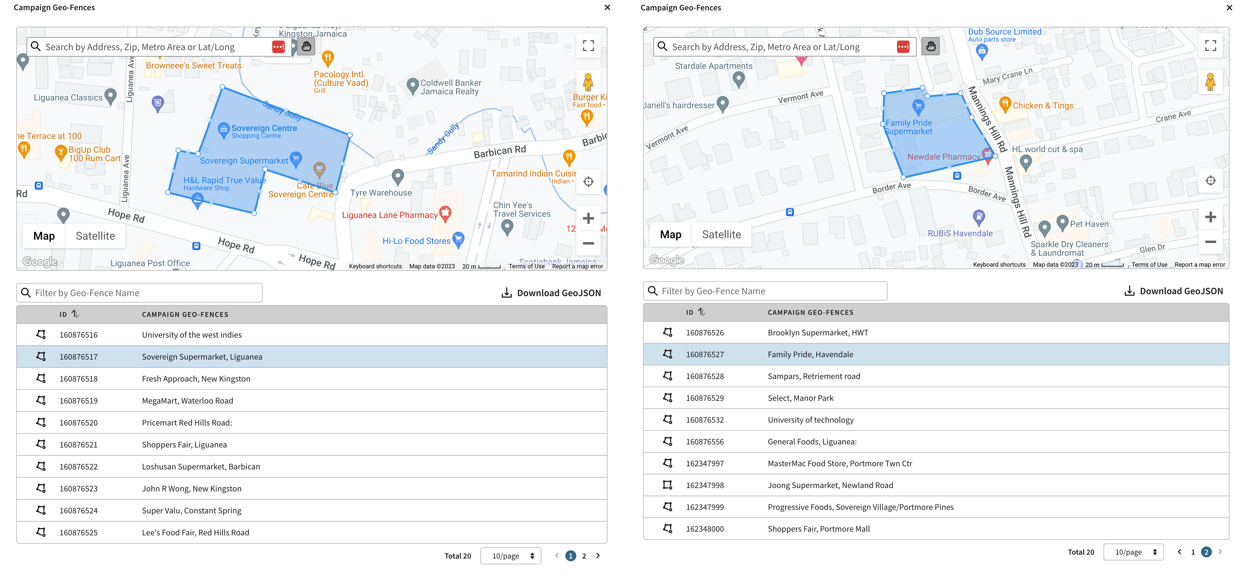
Task: Click geo-fence icon for MegaMart, Waterloo Road
Action: coord(41,401)
